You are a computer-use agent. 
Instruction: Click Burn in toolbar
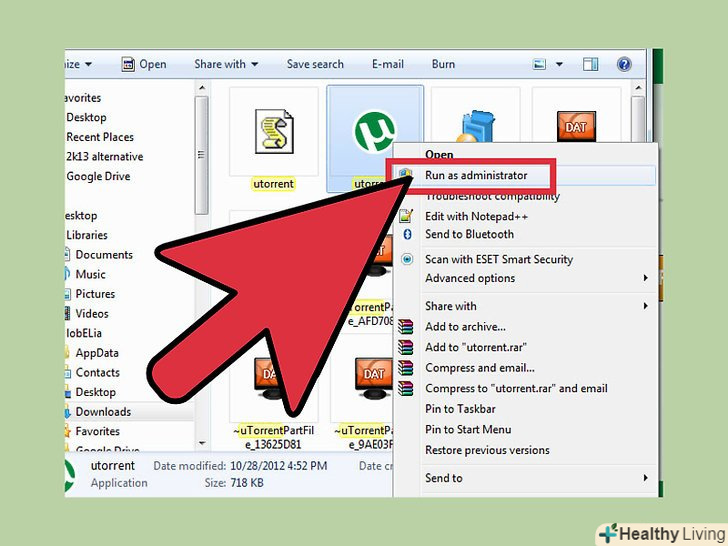443,64
